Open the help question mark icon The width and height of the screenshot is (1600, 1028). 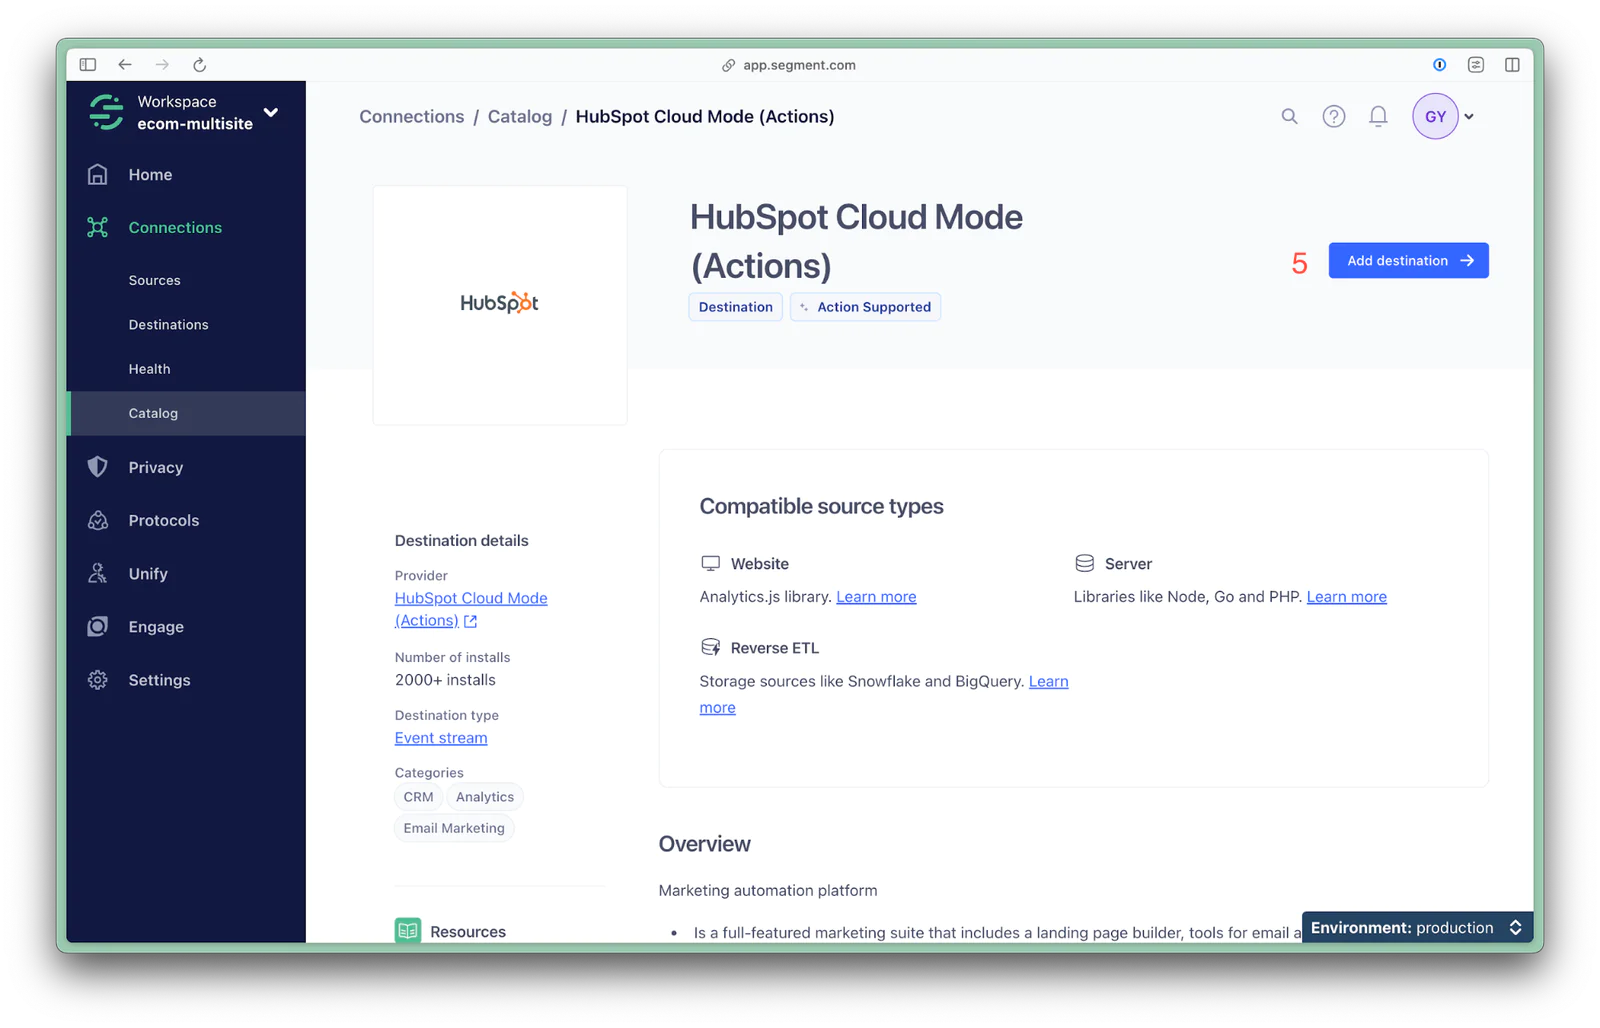click(x=1333, y=116)
